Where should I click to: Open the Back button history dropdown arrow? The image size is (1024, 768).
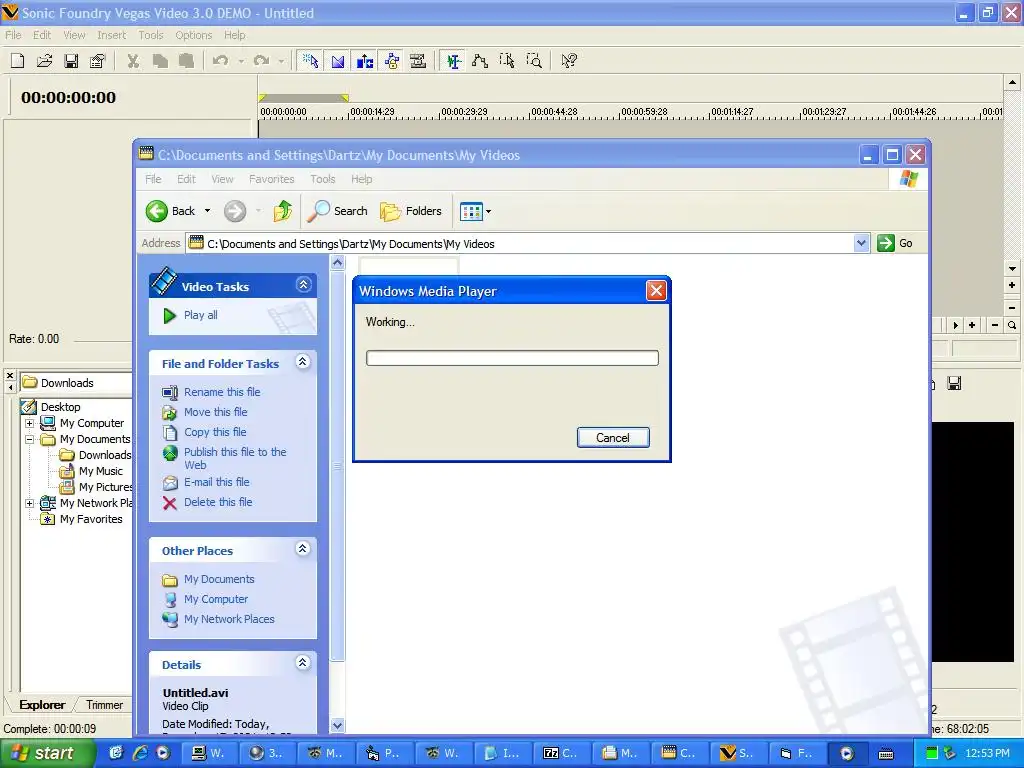(208, 211)
